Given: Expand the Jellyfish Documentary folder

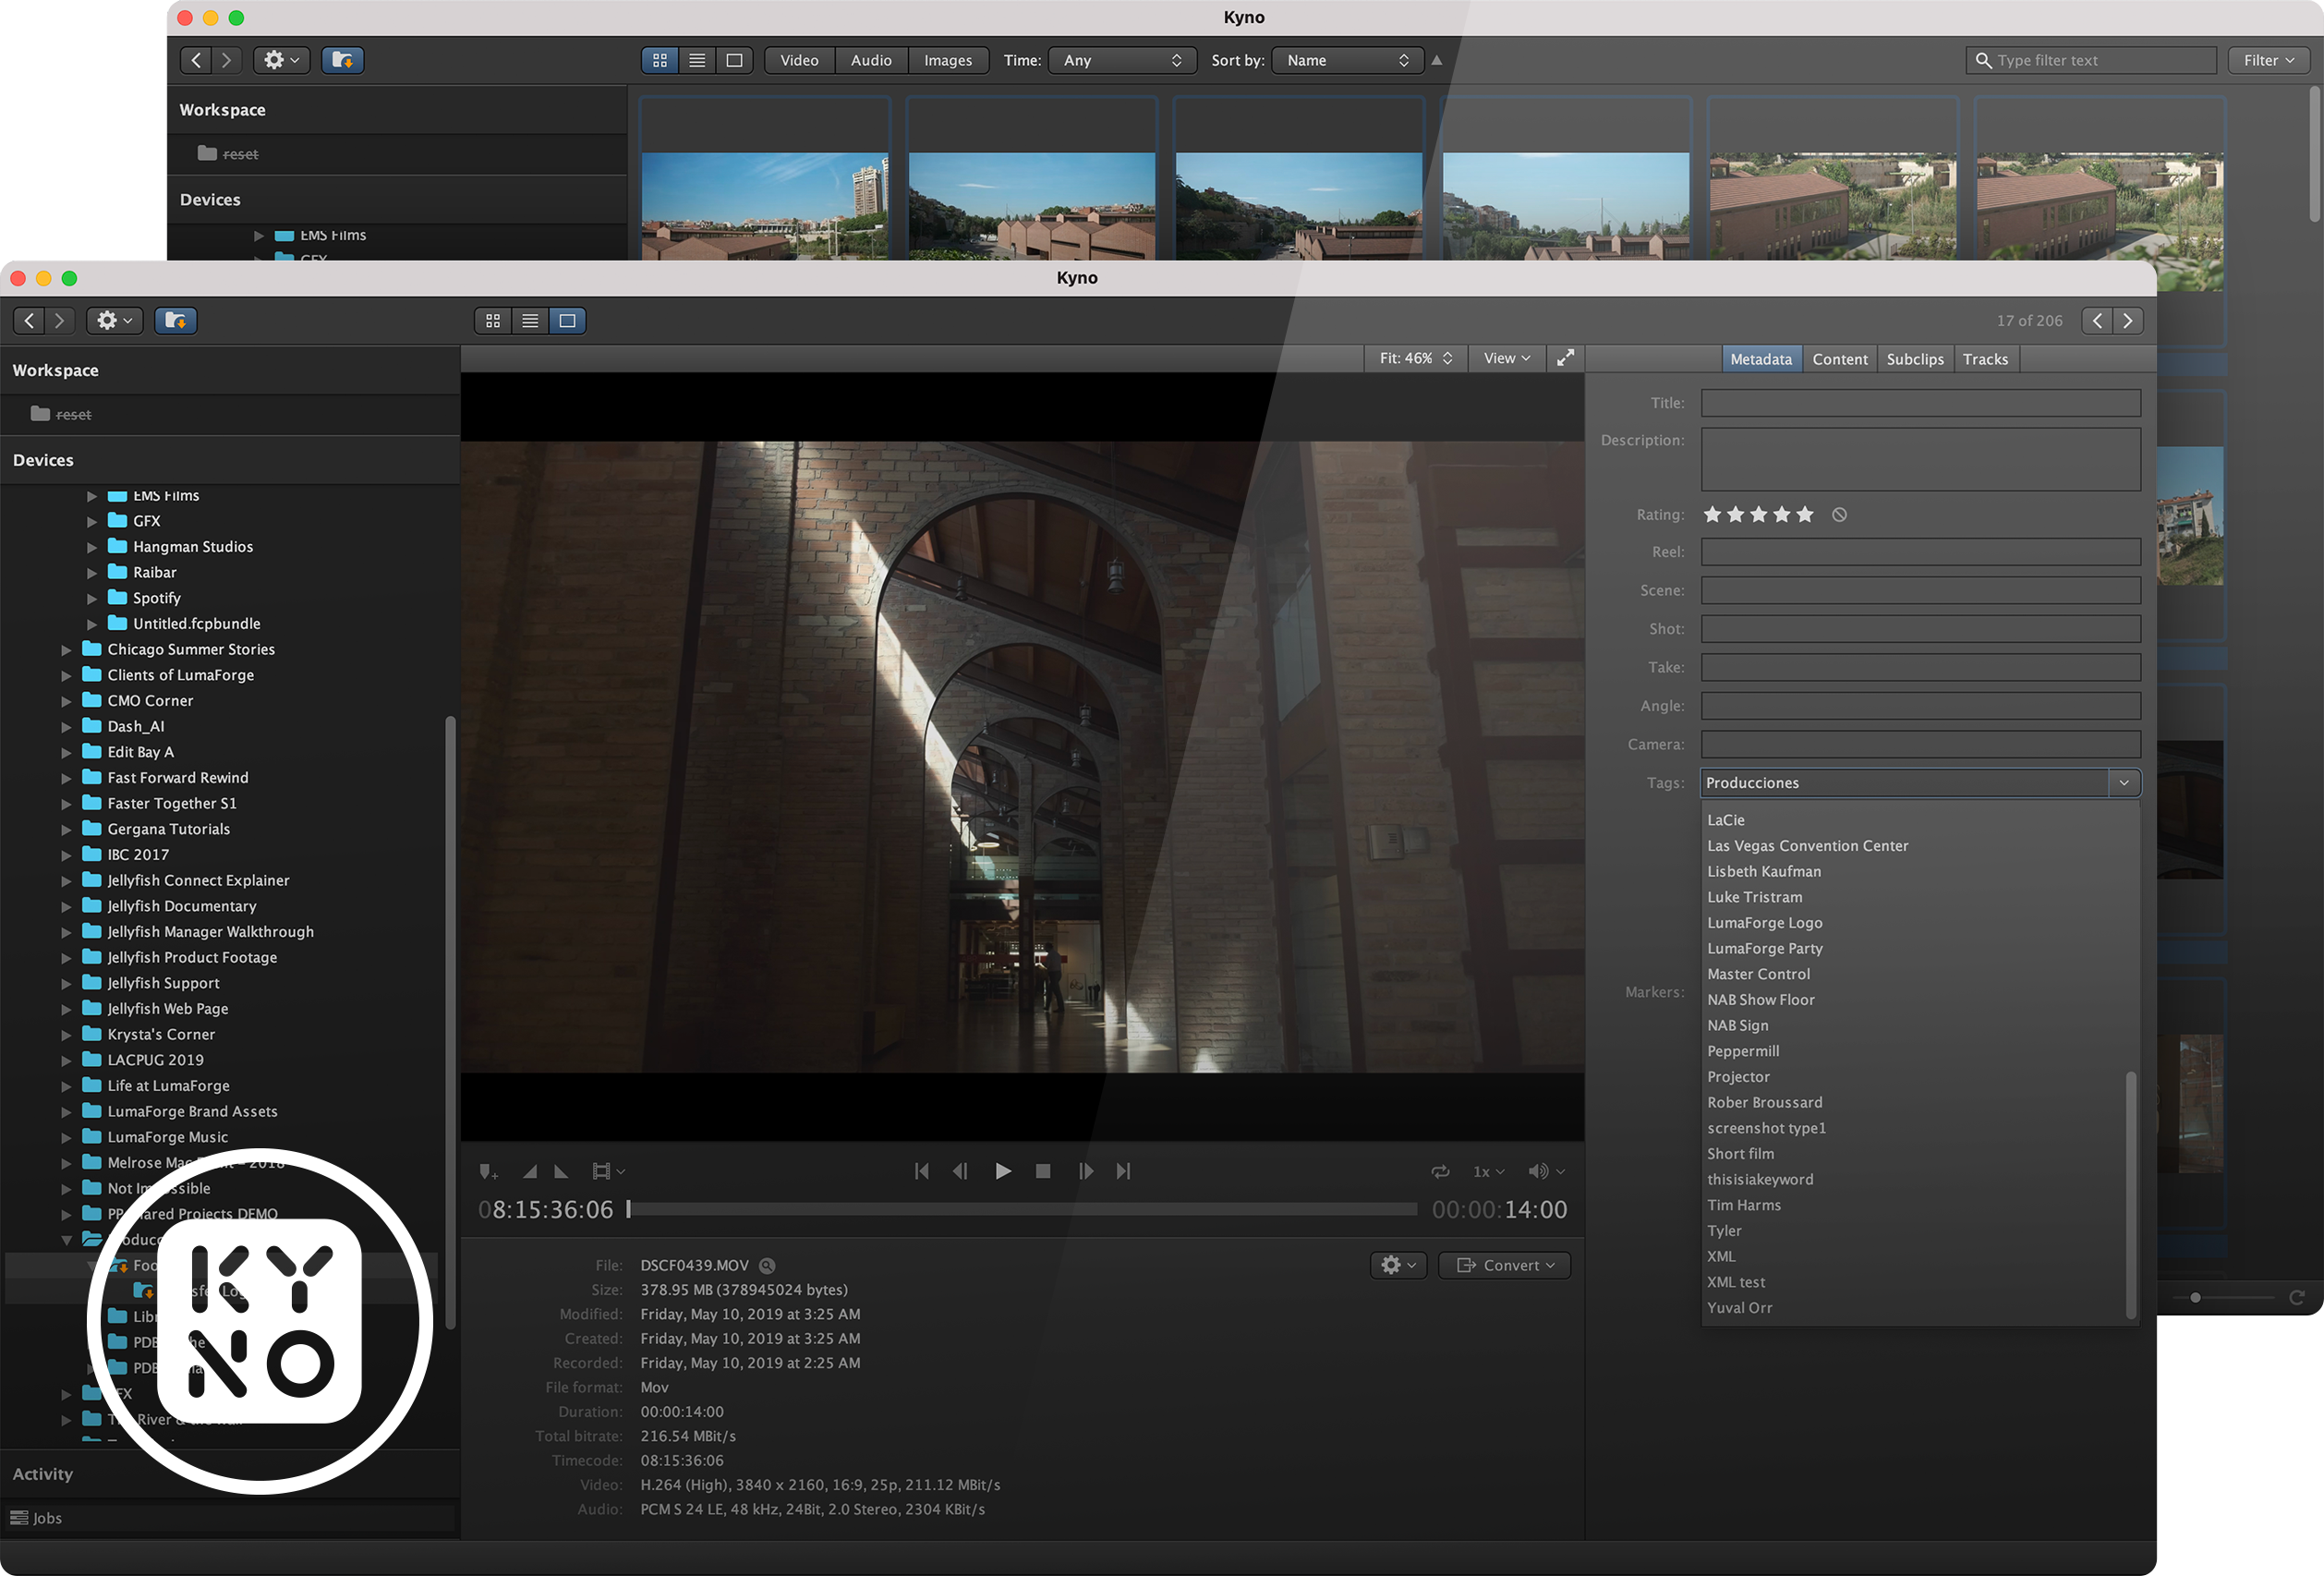Looking at the screenshot, I should [x=67, y=907].
